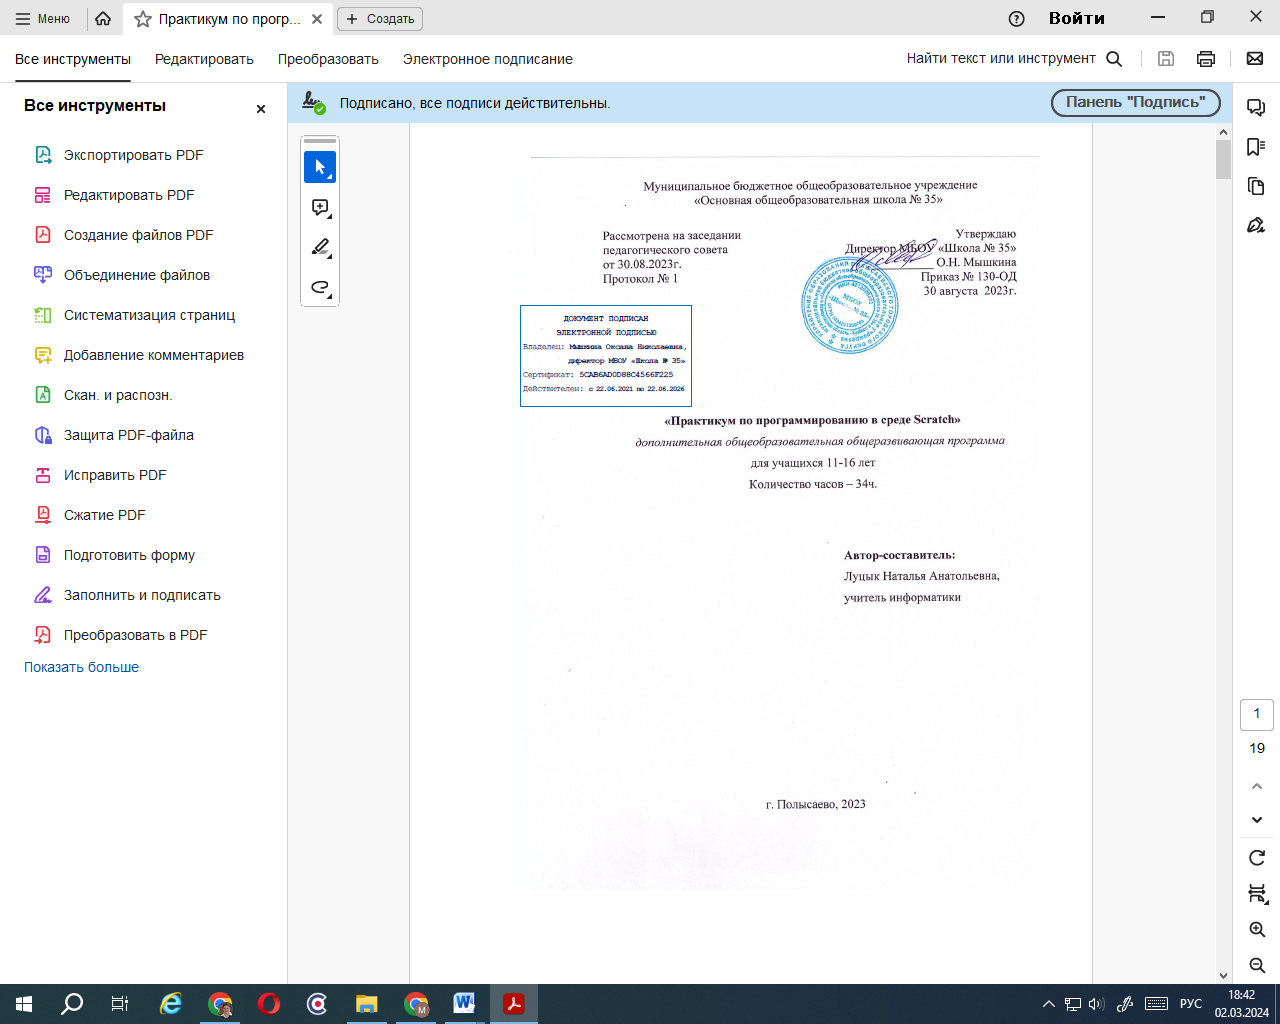1280x1024 pixels.
Task: Go to next page chevron
Action: tap(1257, 820)
